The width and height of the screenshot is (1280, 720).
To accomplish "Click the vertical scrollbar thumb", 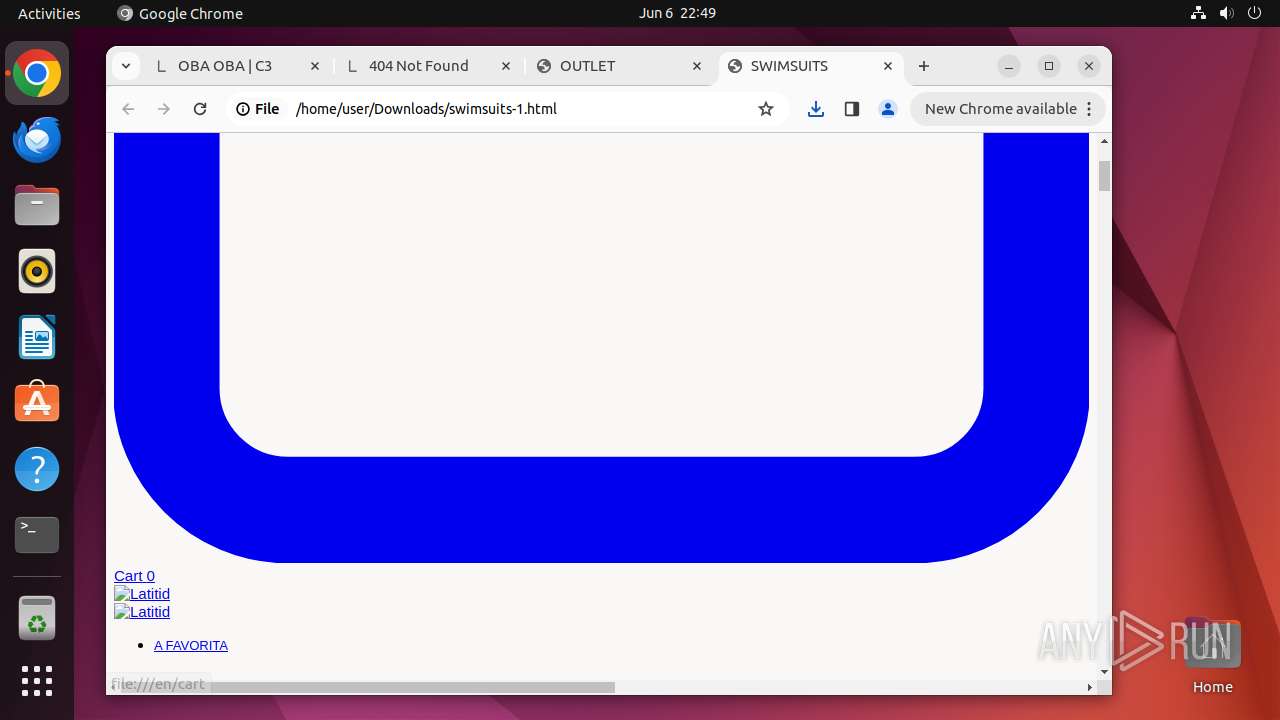I will (1104, 176).
